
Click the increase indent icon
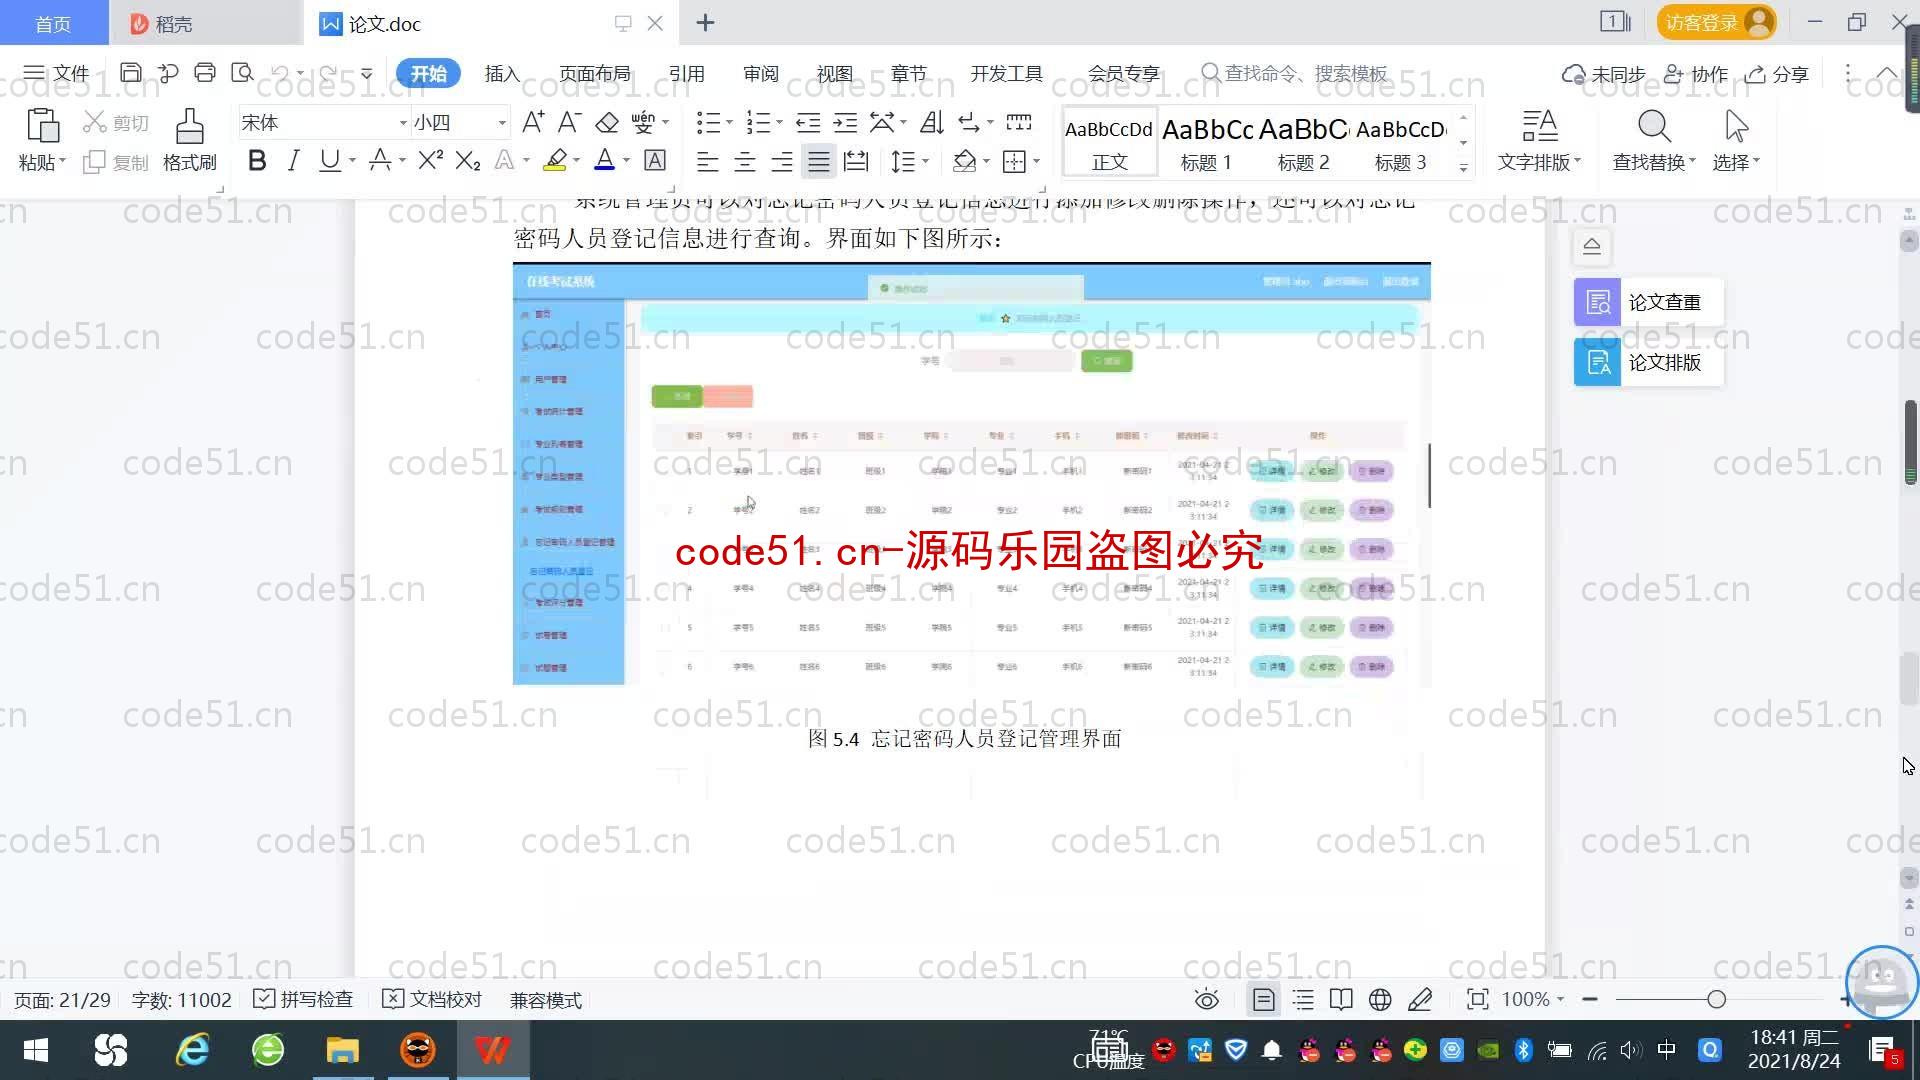pos(846,122)
